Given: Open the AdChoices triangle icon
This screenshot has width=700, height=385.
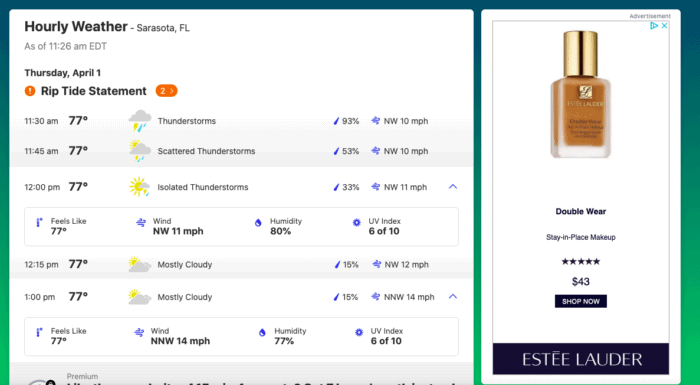Looking at the screenshot, I should [654, 25].
